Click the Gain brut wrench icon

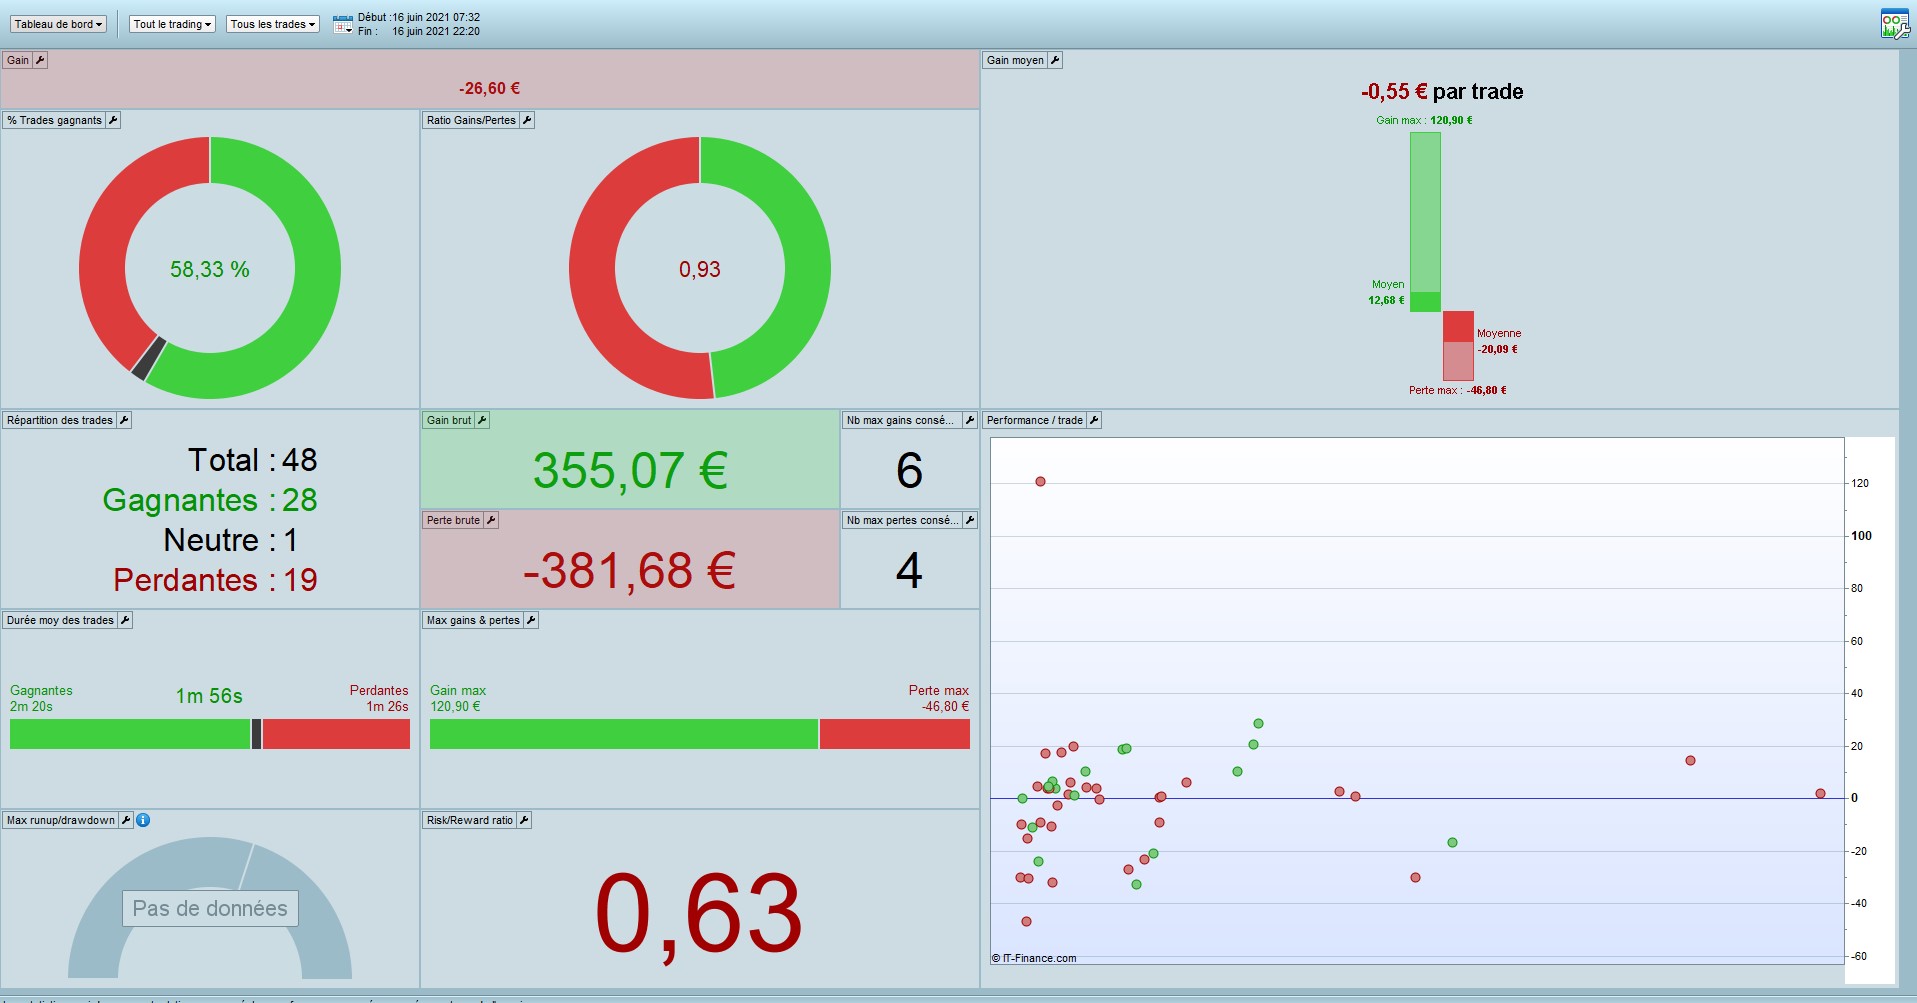[482, 420]
